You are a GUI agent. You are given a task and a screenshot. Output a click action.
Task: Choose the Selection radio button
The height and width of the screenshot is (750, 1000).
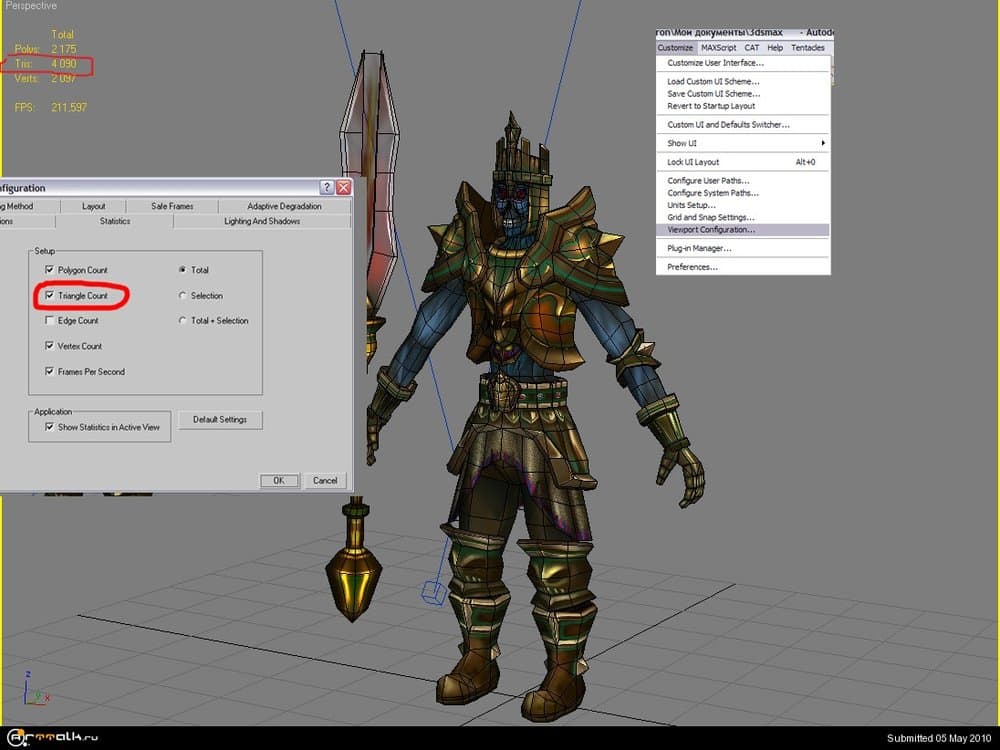click(x=182, y=296)
